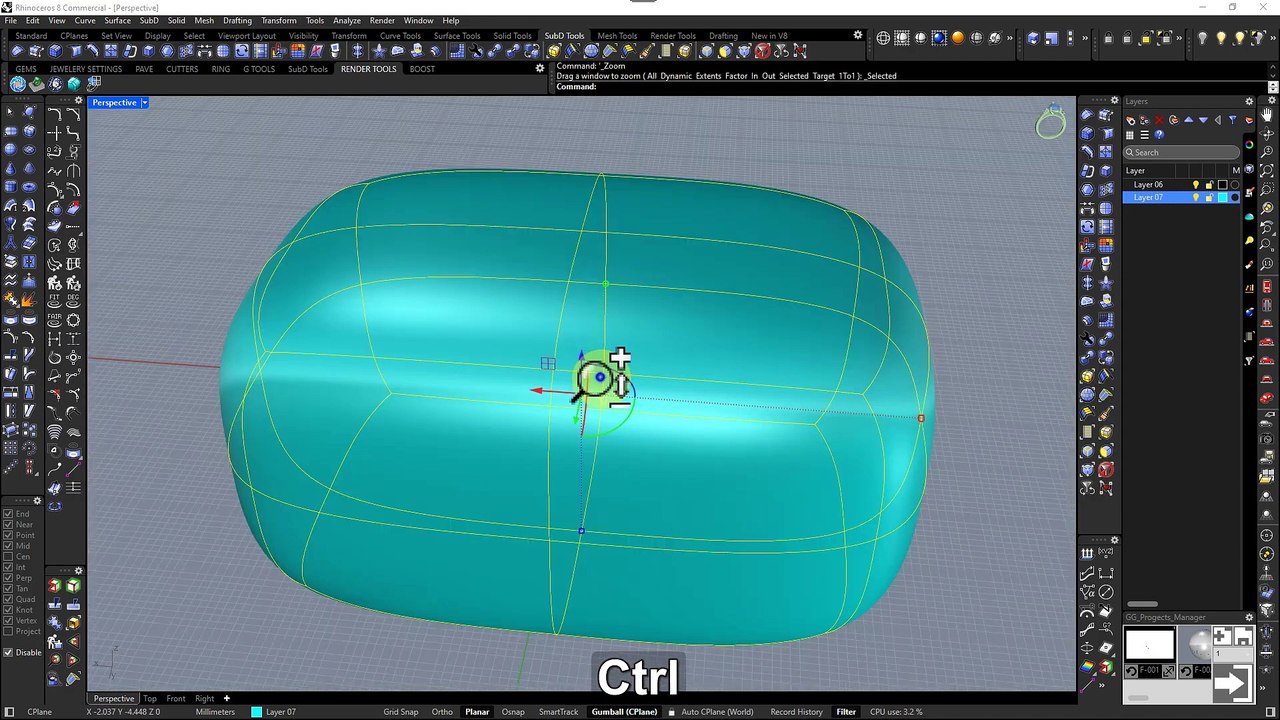Image resolution: width=1280 pixels, height=720 pixels.
Task: Toggle the Point osnap checkbox
Action: 8,535
